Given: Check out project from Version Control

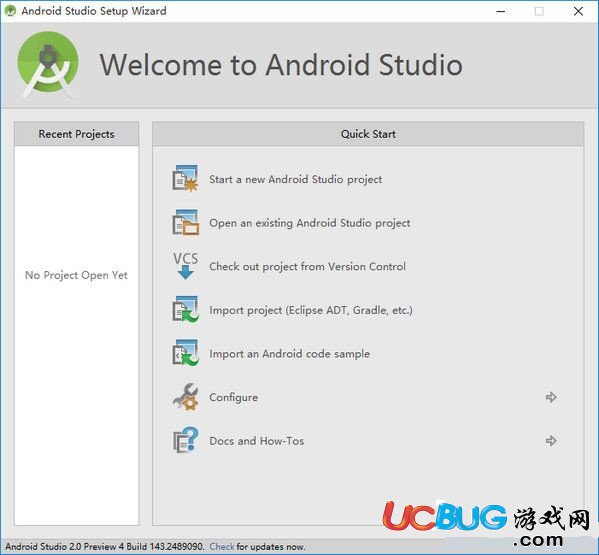Looking at the screenshot, I should (x=308, y=266).
